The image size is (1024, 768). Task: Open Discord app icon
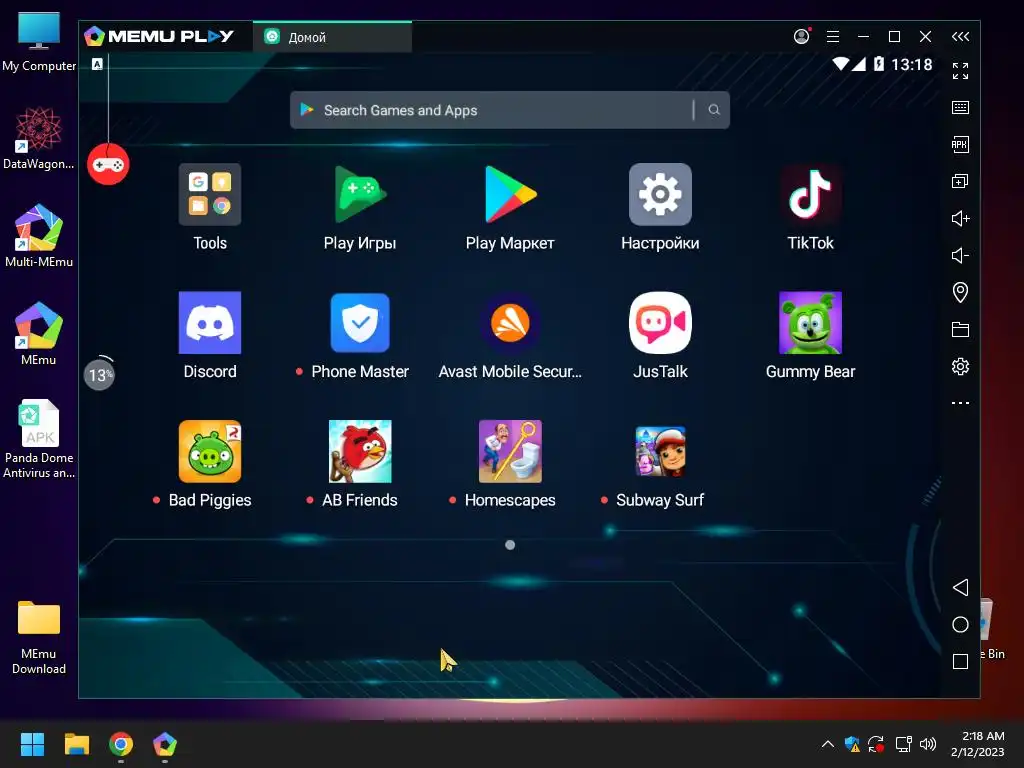[x=210, y=323]
